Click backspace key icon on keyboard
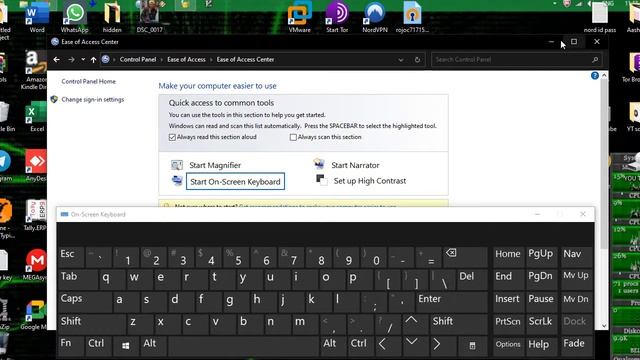The image size is (640, 360). pyautogui.click(x=465, y=257)
